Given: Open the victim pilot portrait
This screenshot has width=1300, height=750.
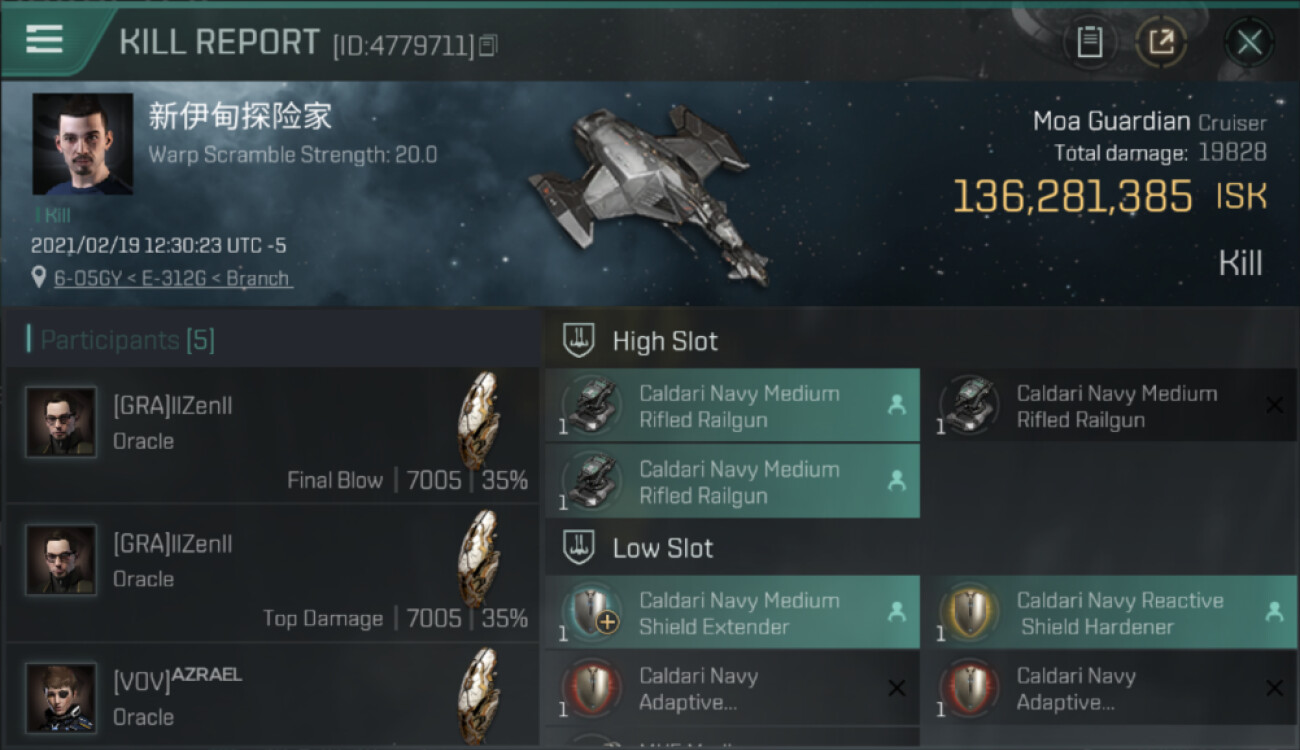Looking at the screenshot, I should click(x=82, y=144).
